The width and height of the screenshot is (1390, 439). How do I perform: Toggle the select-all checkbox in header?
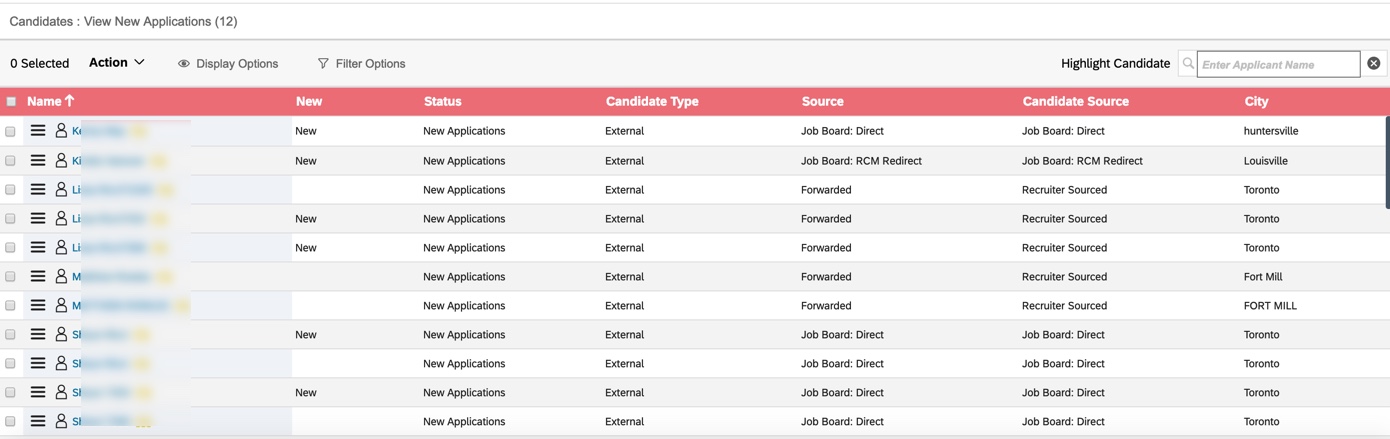point(11,101)
